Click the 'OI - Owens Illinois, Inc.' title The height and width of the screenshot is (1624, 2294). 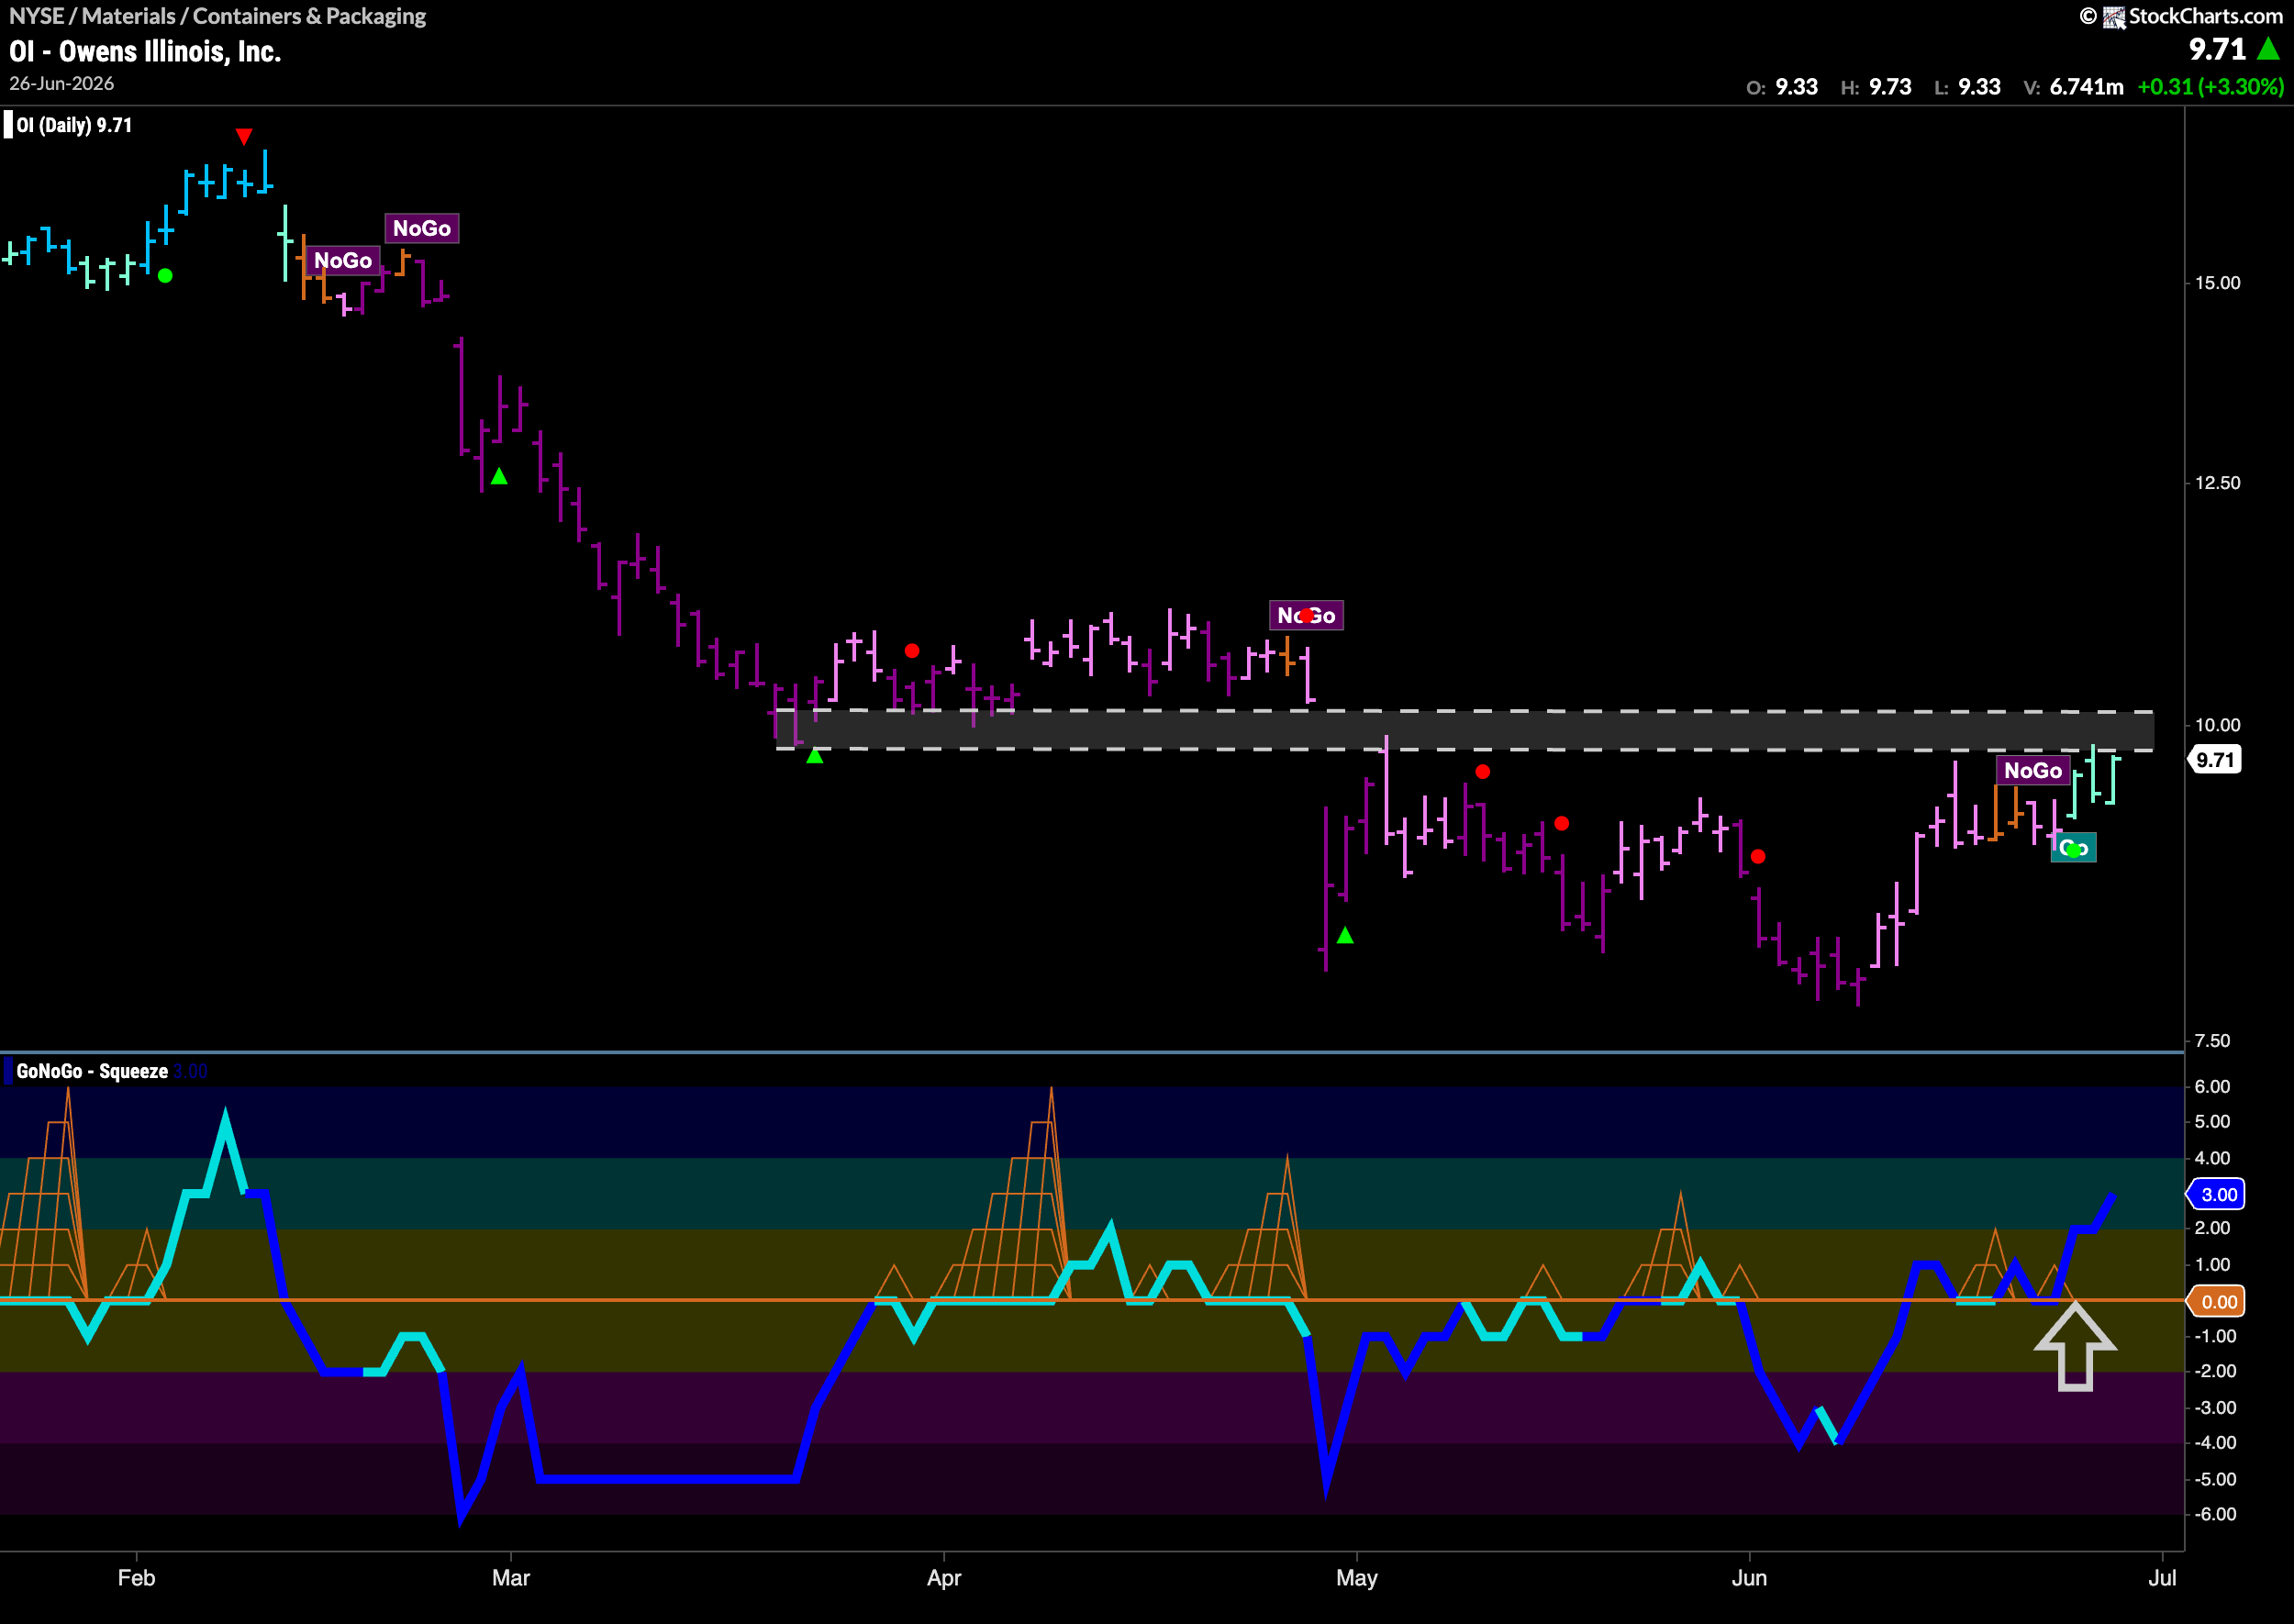coord(145,51)
